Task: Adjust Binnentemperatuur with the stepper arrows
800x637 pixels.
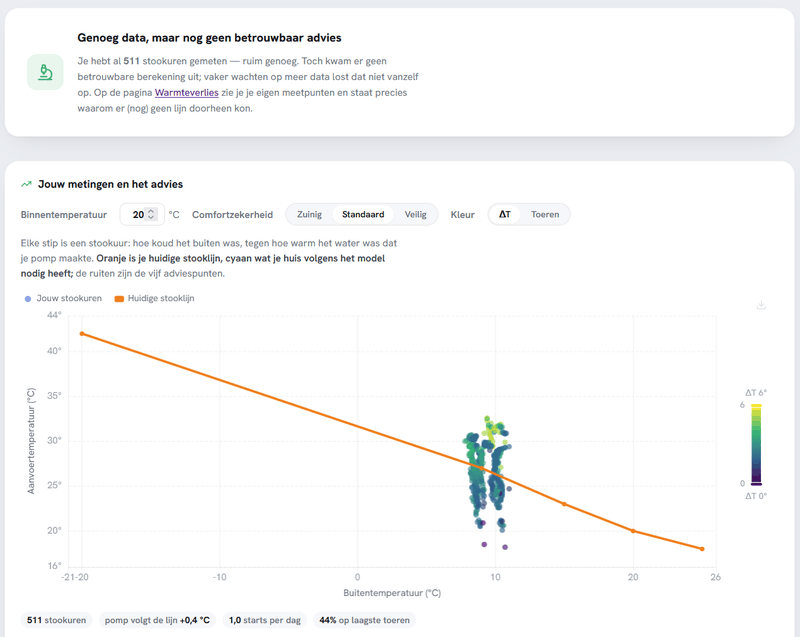Action: coord(151,215)
